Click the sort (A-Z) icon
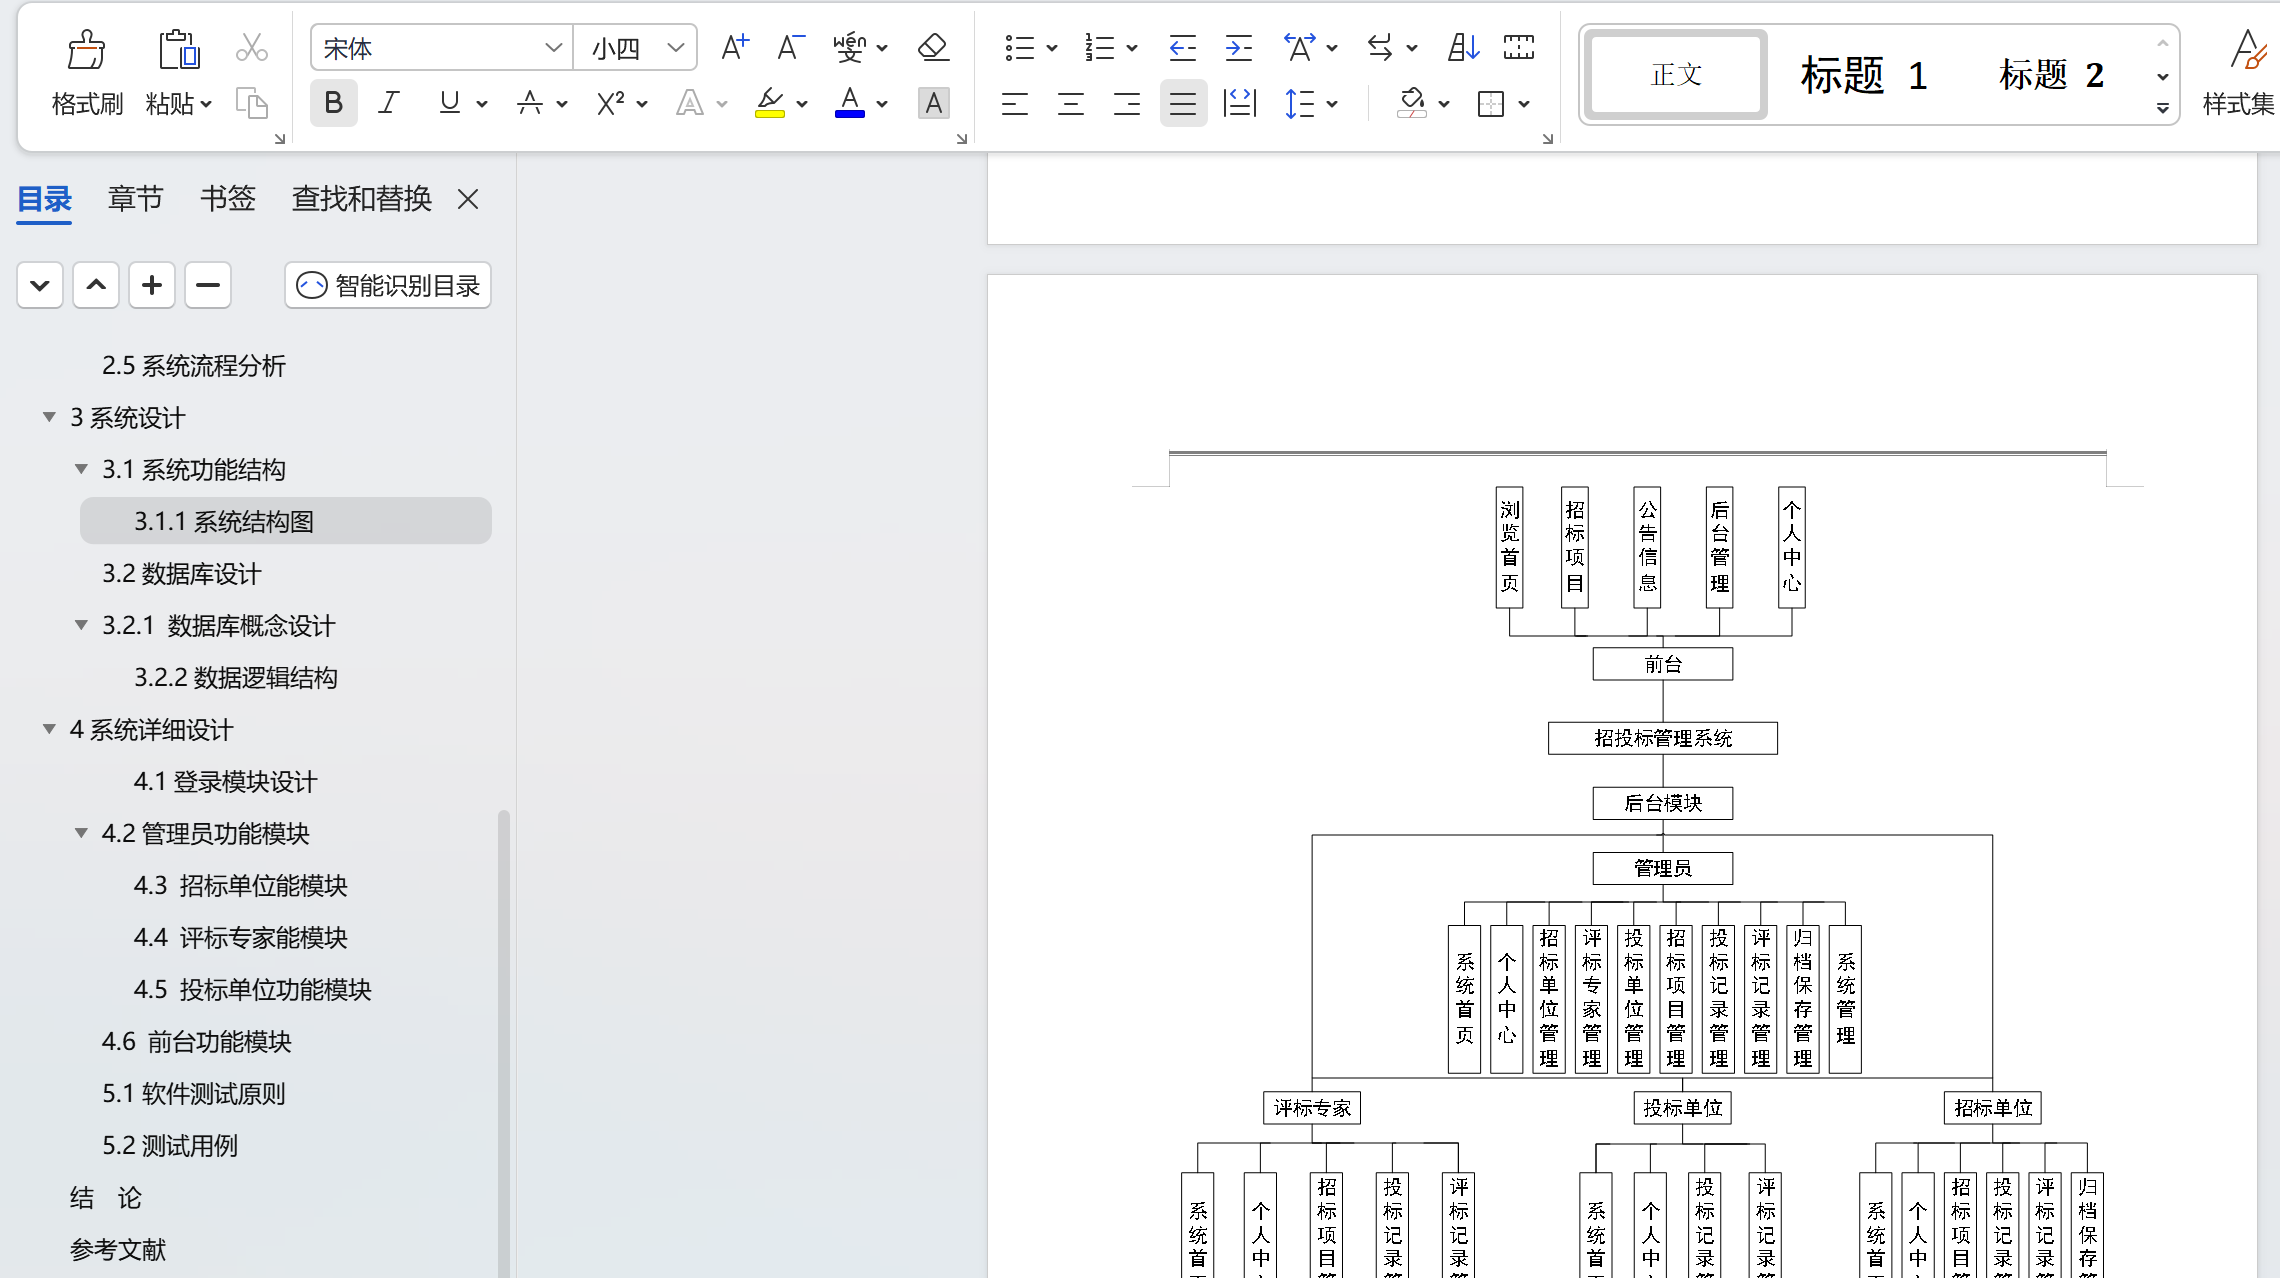The width and height of the screenshot is (2280, 1278). pyautogui.click(x=1463, y=47)
